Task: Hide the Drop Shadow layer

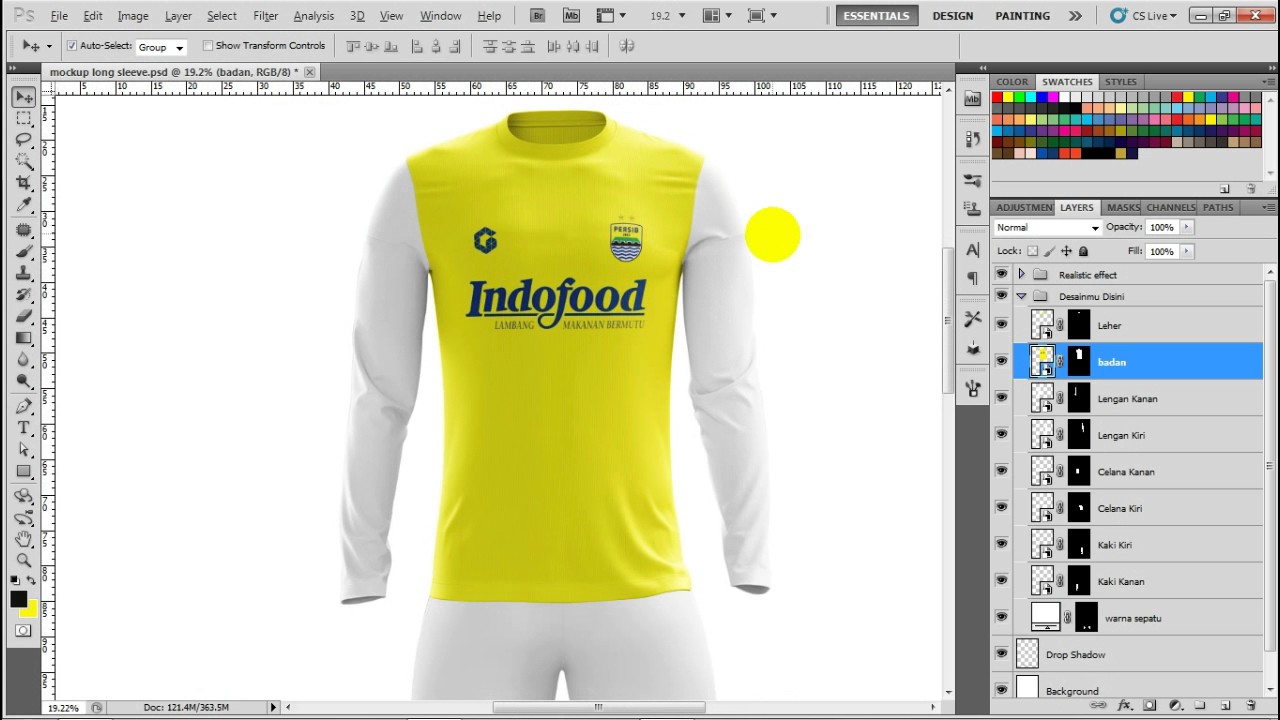Action: 1001,654
